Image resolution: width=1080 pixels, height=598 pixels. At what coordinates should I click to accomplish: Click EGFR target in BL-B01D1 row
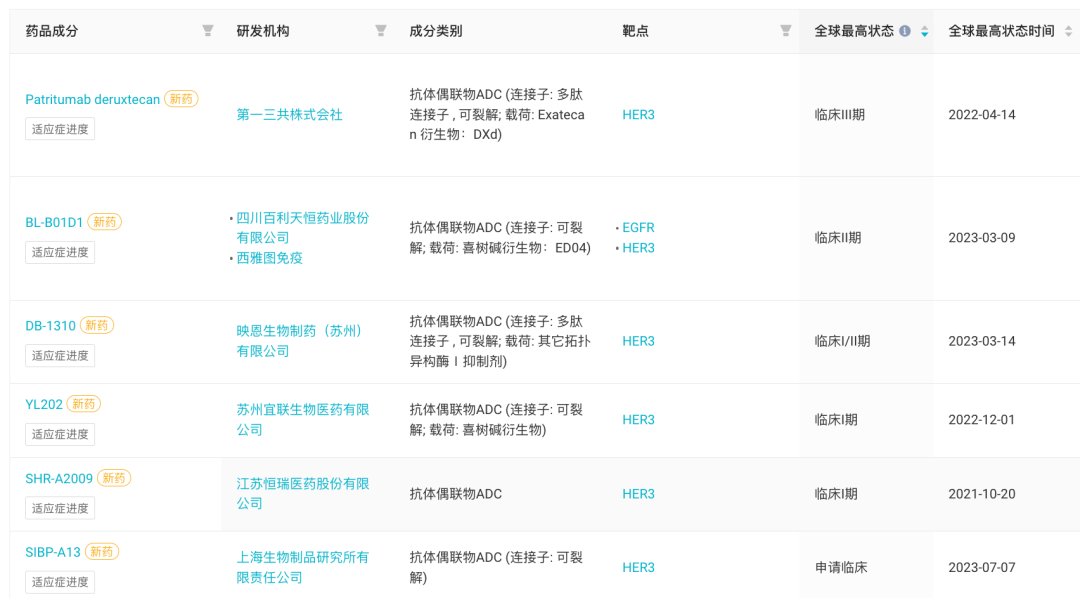638,227
